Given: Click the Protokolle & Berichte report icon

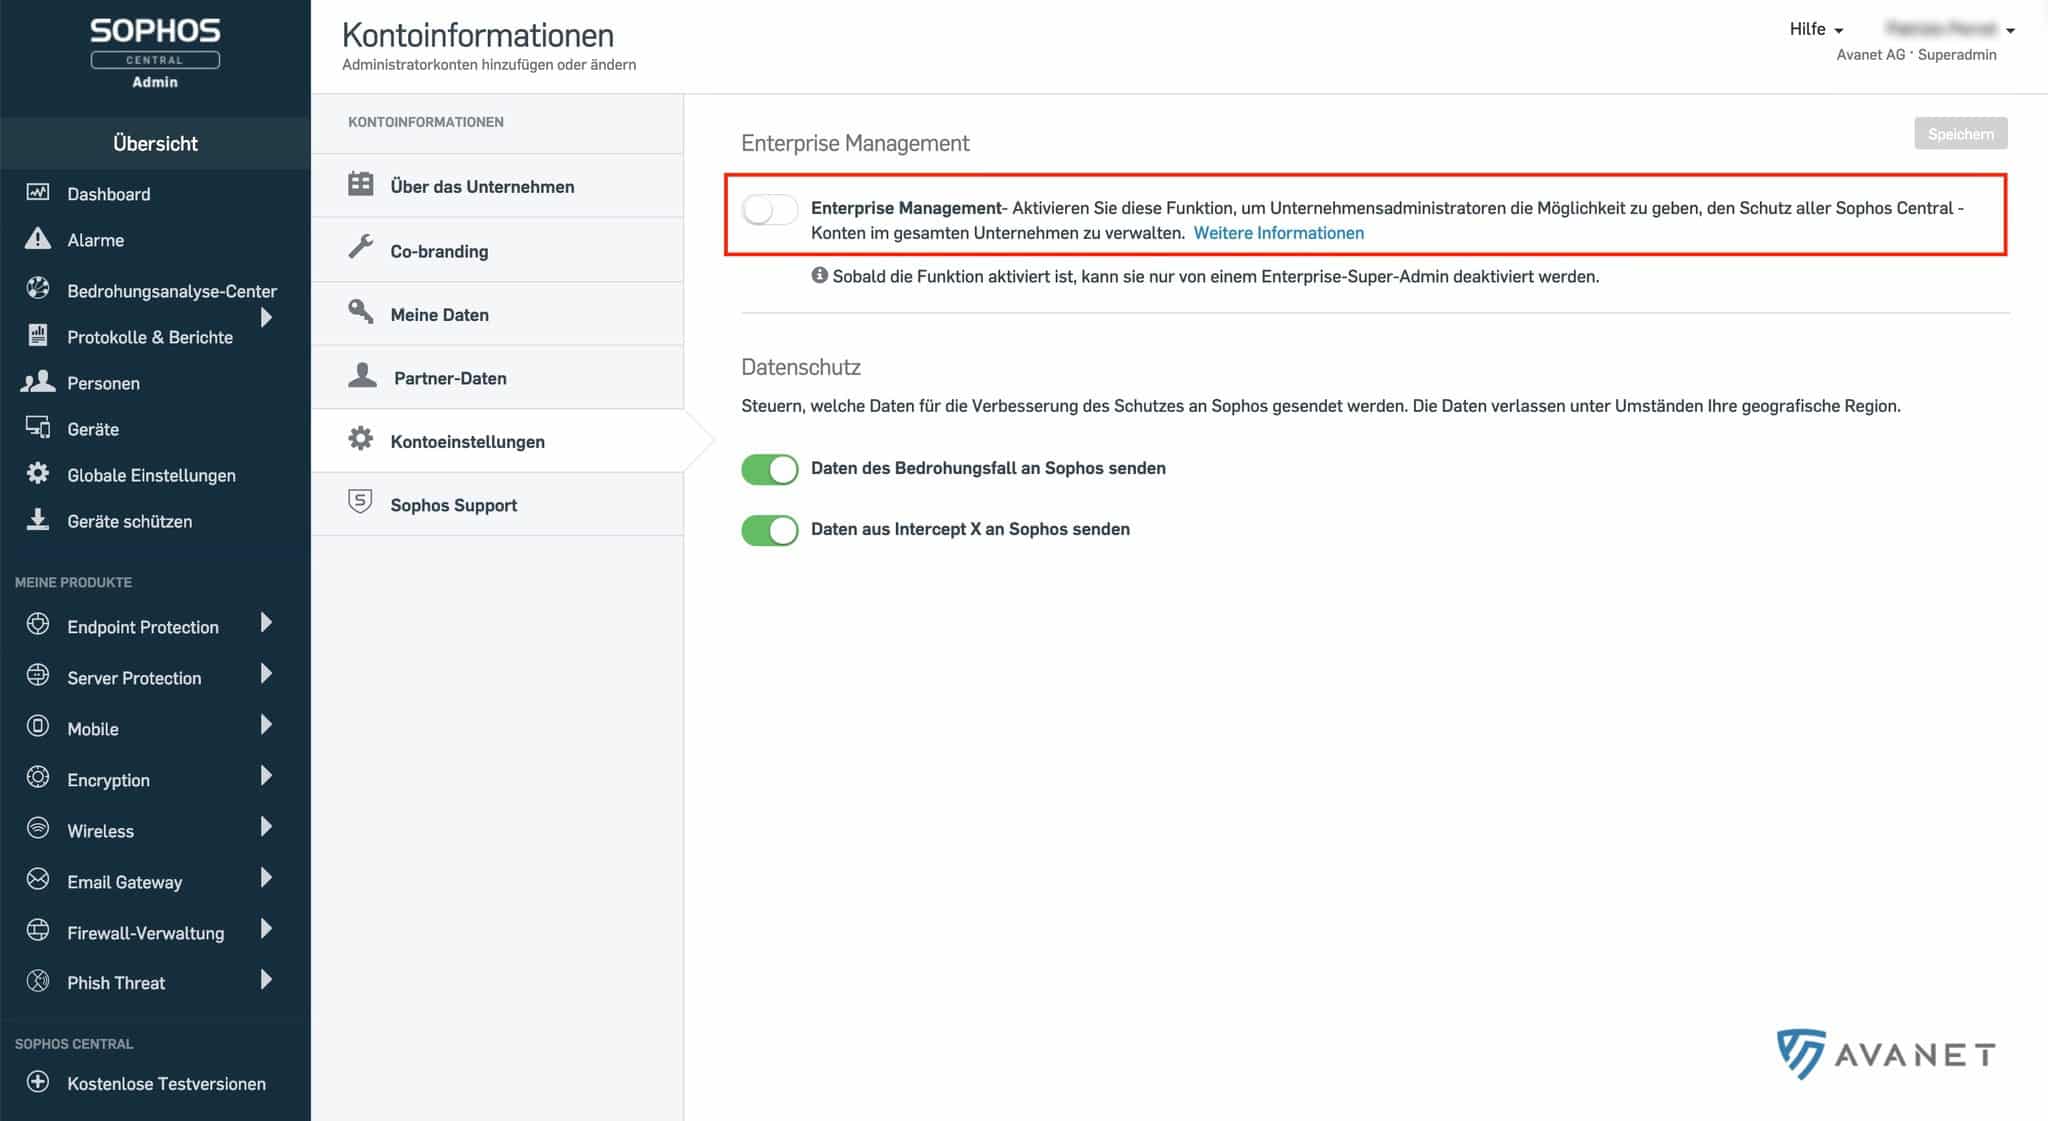Looking at the screenshot, I should (38, 335).
